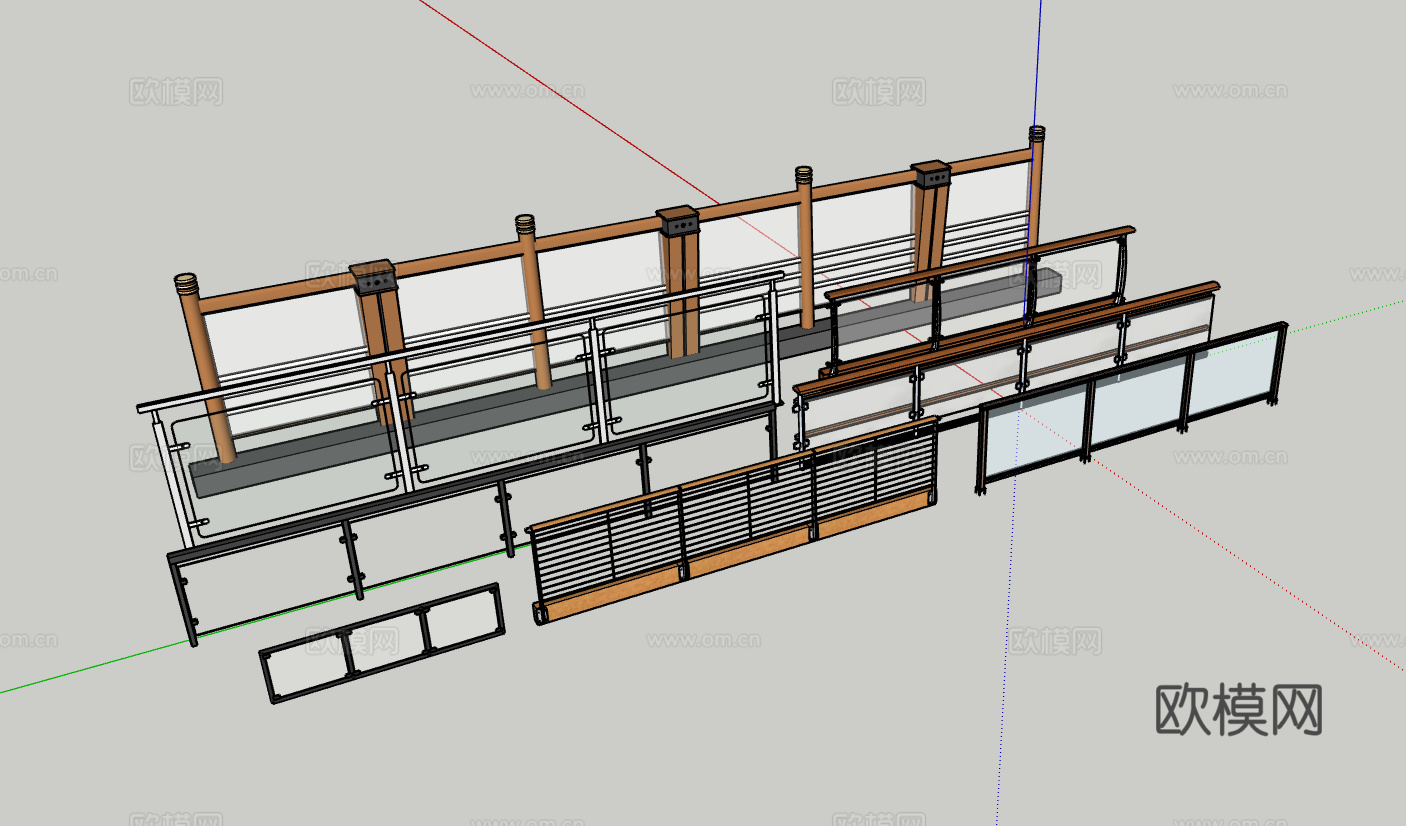Image resolution: width=1406 pixels, height=826 pixels.
Task: Click the leftmost round wooden post of the tall fence
Action: (x=204, y=366)
